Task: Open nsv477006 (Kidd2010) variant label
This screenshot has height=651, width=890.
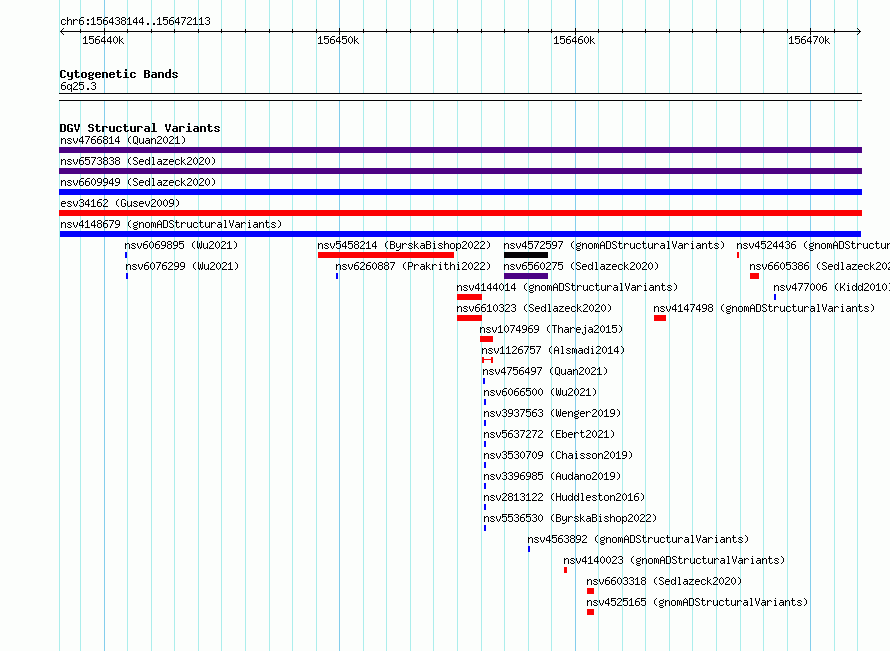Action: 831,287
